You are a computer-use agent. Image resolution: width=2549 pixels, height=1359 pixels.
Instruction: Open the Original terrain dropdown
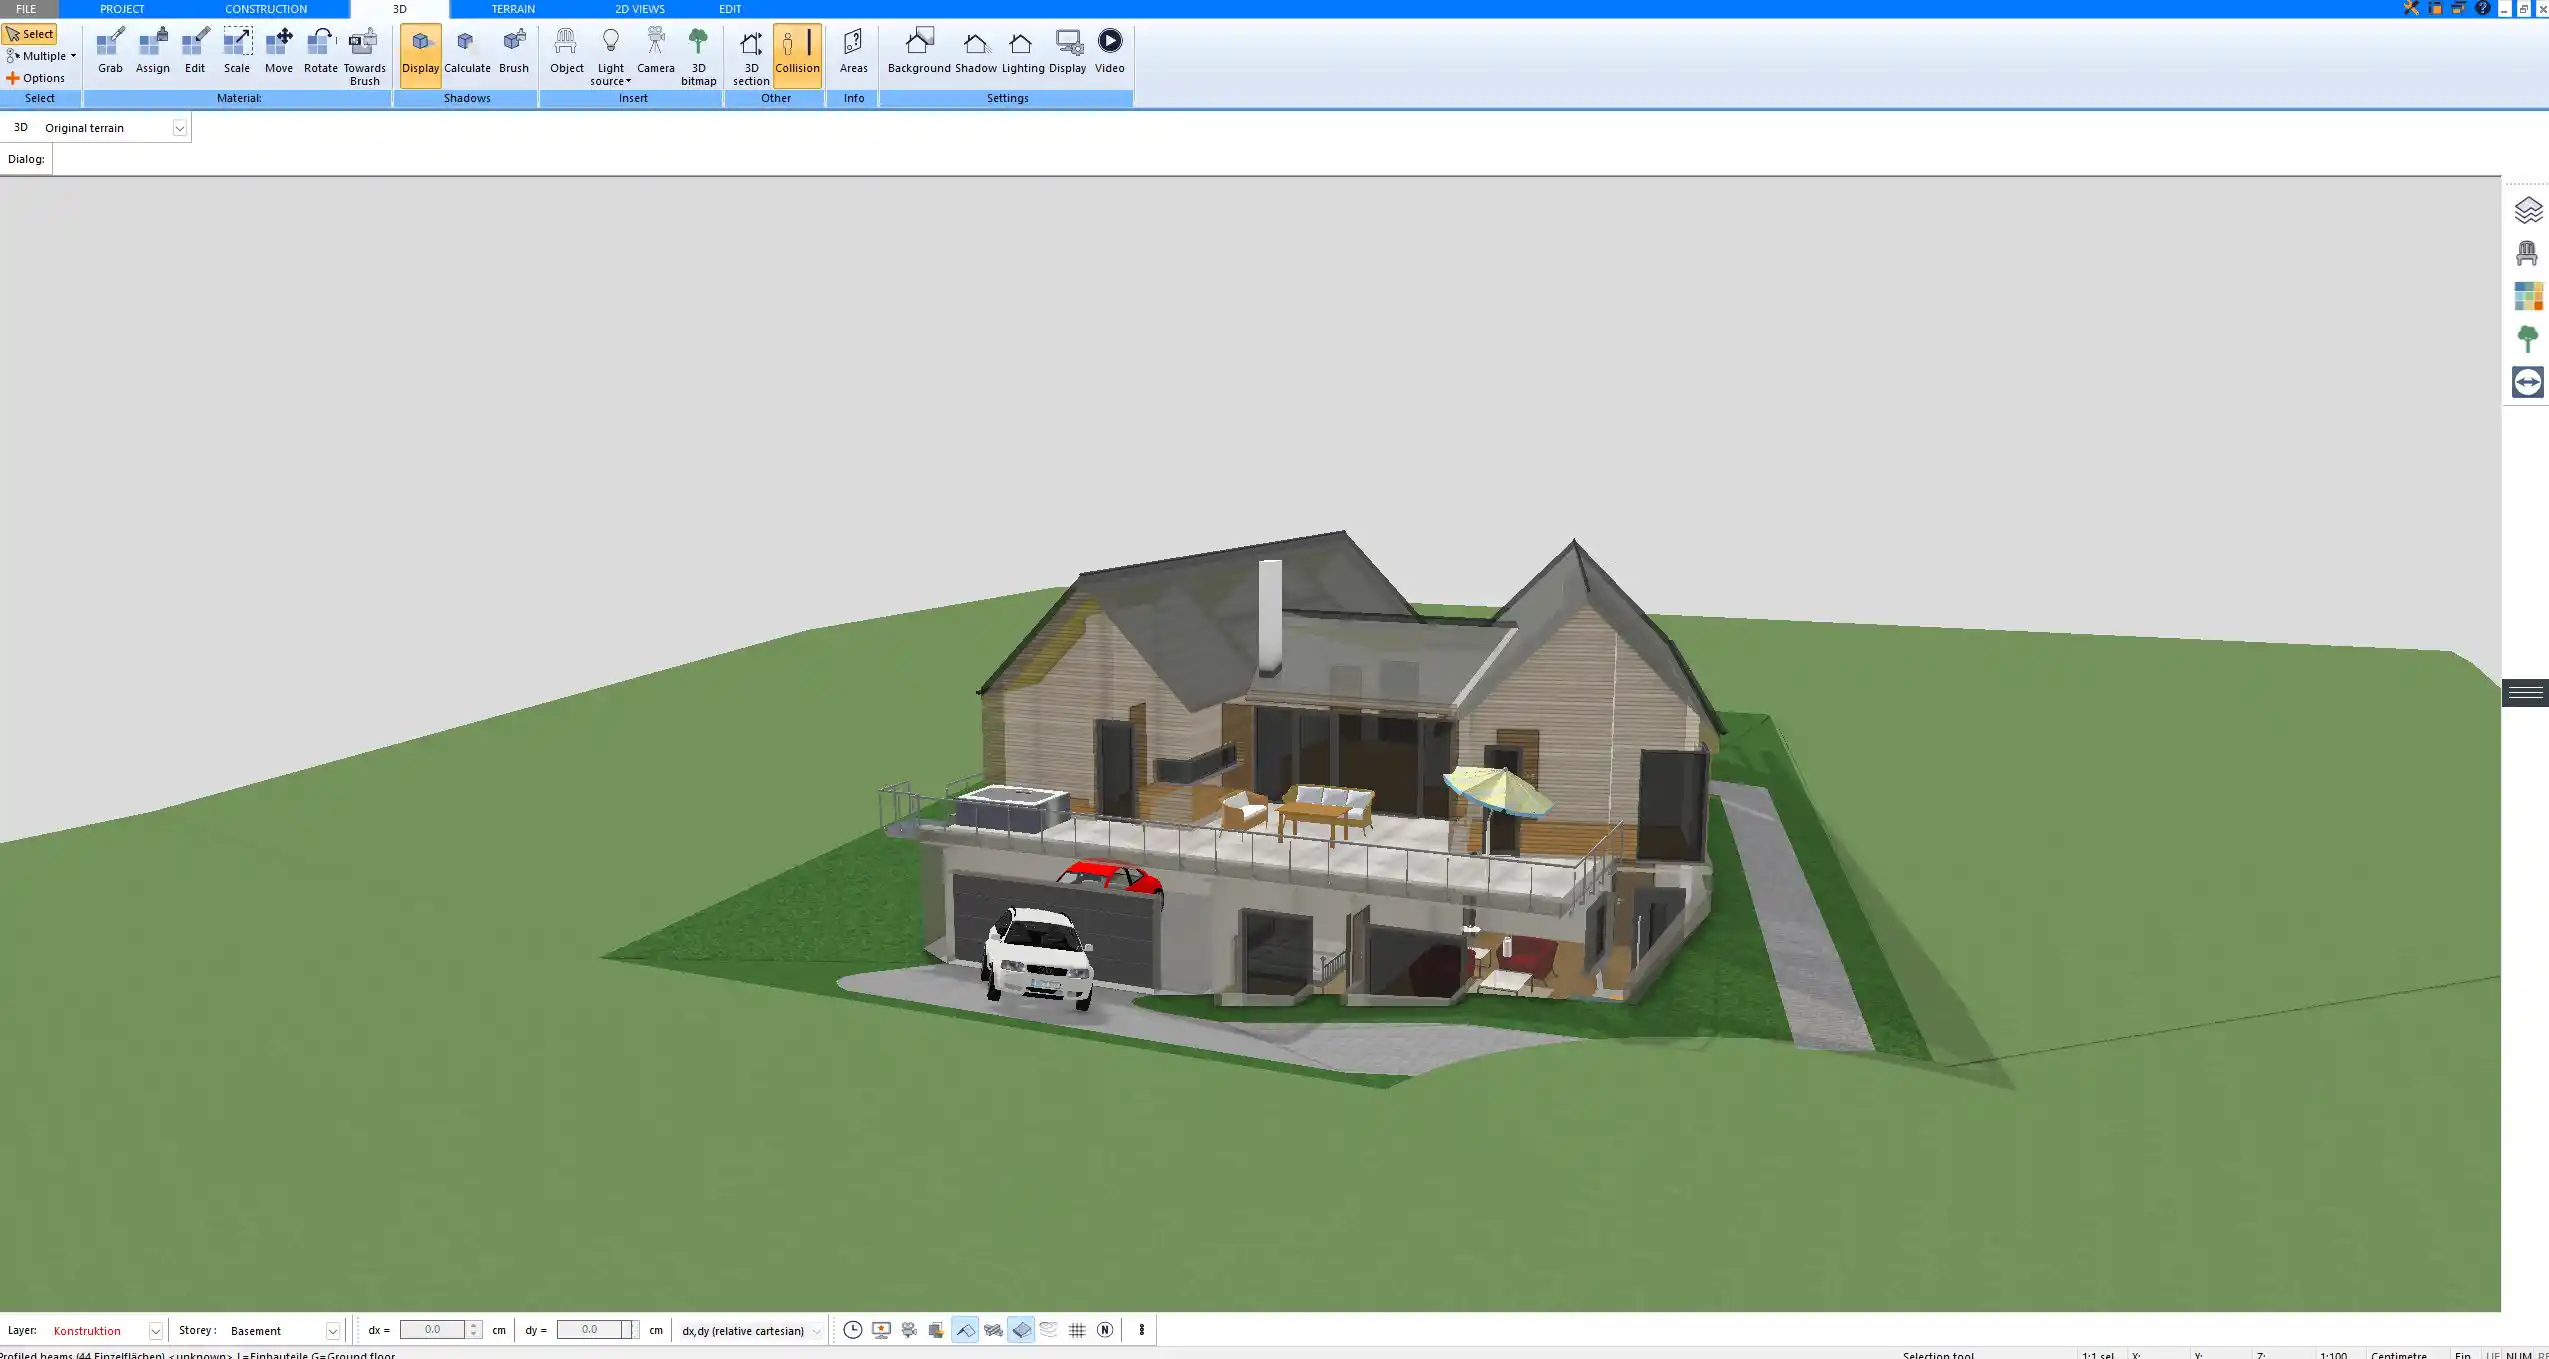[179, 127]
